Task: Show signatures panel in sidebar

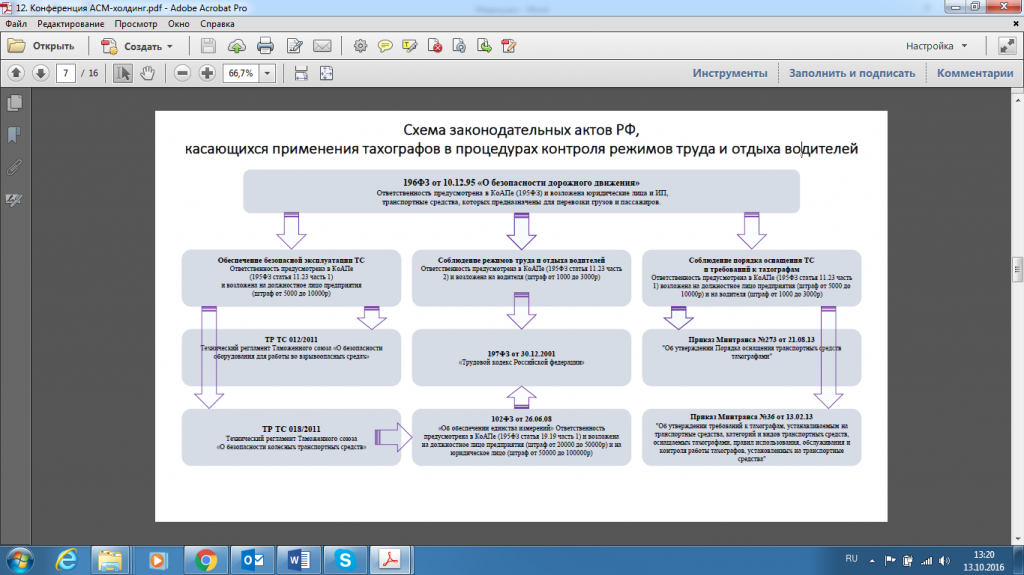Action: [14, 199]
